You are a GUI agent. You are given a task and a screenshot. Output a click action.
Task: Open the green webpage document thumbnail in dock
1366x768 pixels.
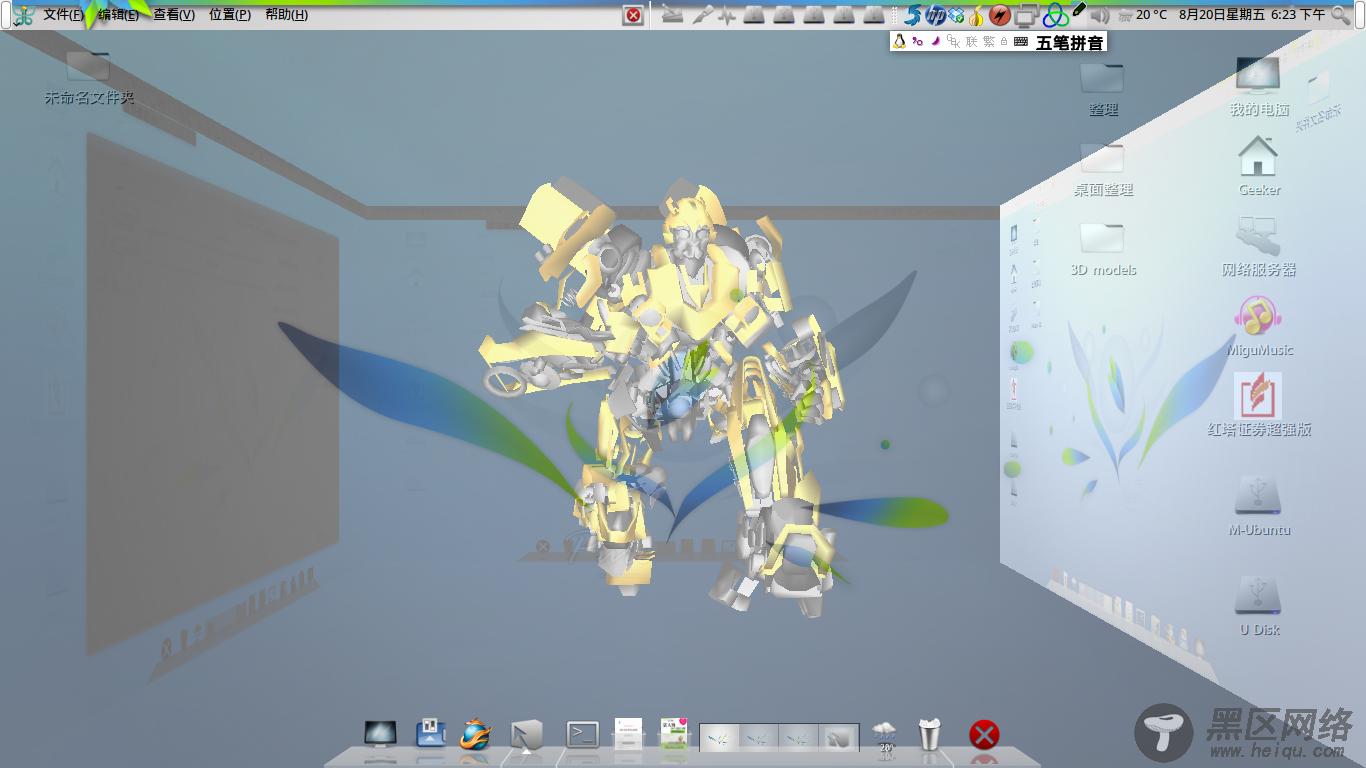(x=675, y=733)
